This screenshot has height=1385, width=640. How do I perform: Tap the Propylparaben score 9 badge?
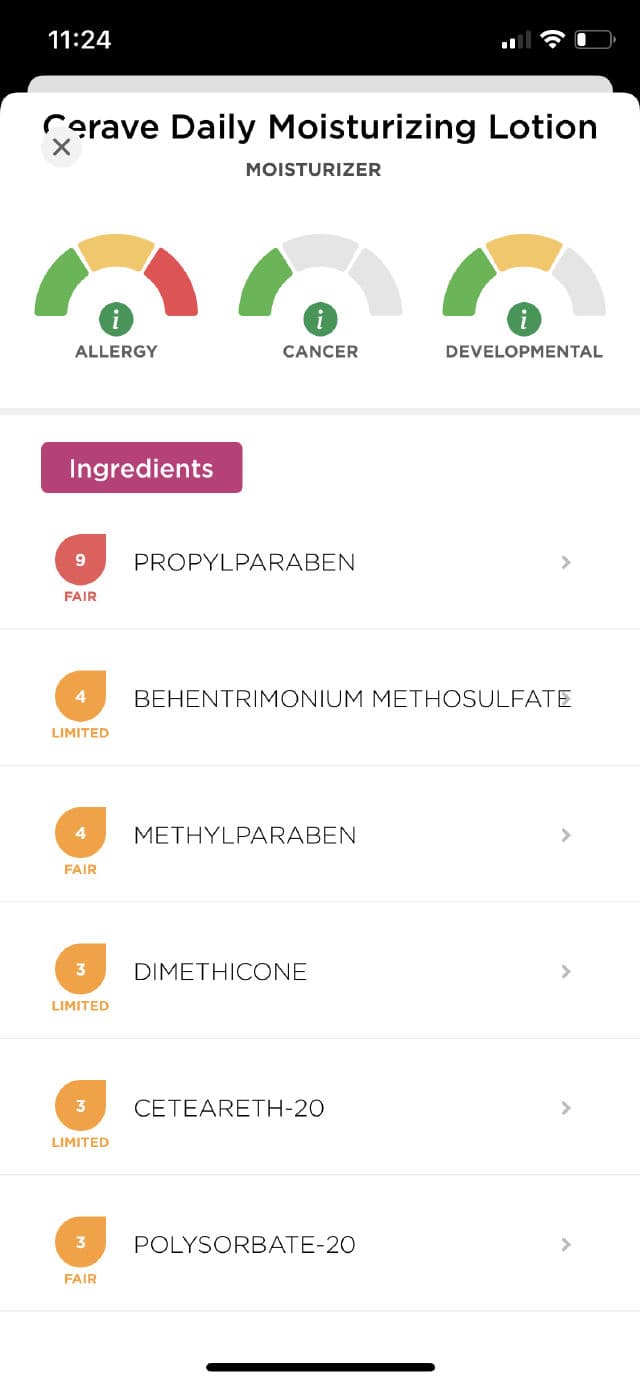click(80, 561)
